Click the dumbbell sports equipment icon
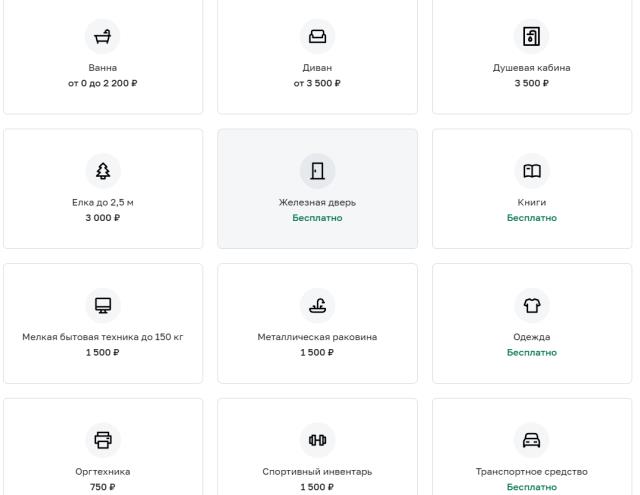The width and height of the screenshot is (640, 495). [x=317, y=439]
